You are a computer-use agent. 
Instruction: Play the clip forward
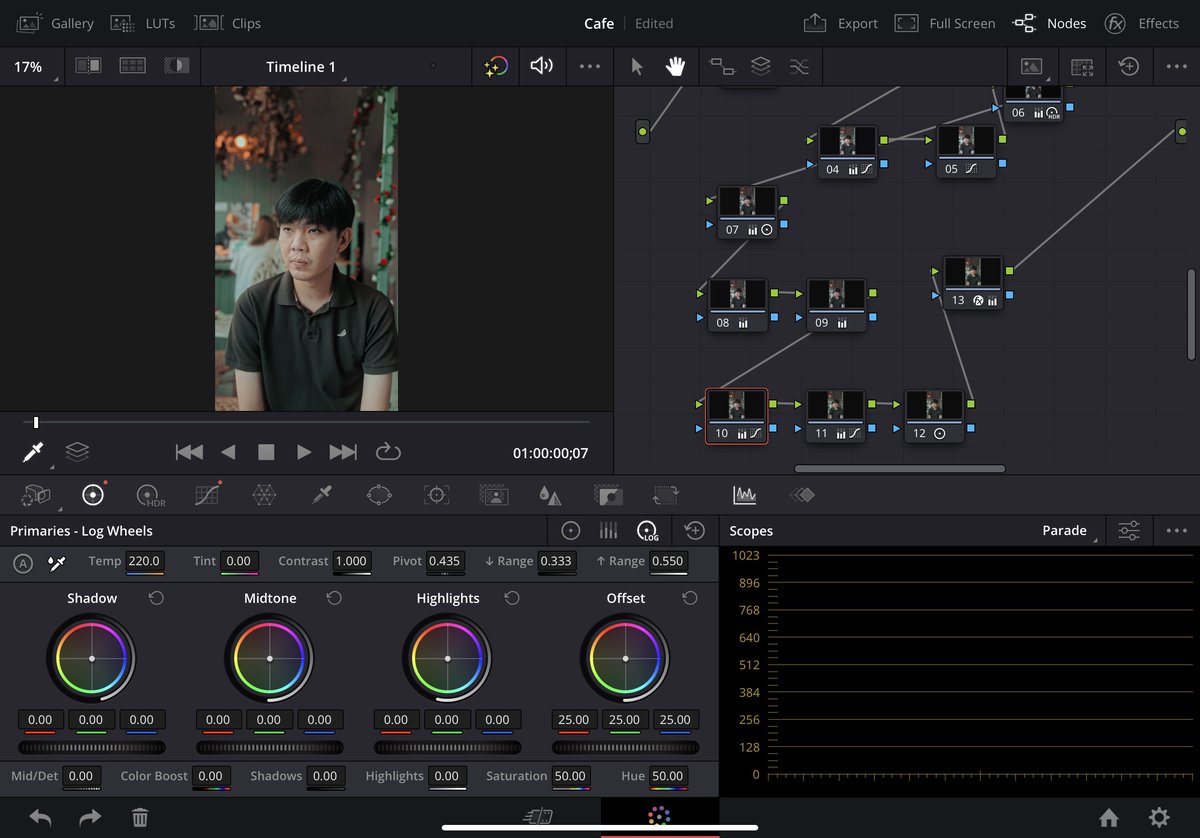304,452
